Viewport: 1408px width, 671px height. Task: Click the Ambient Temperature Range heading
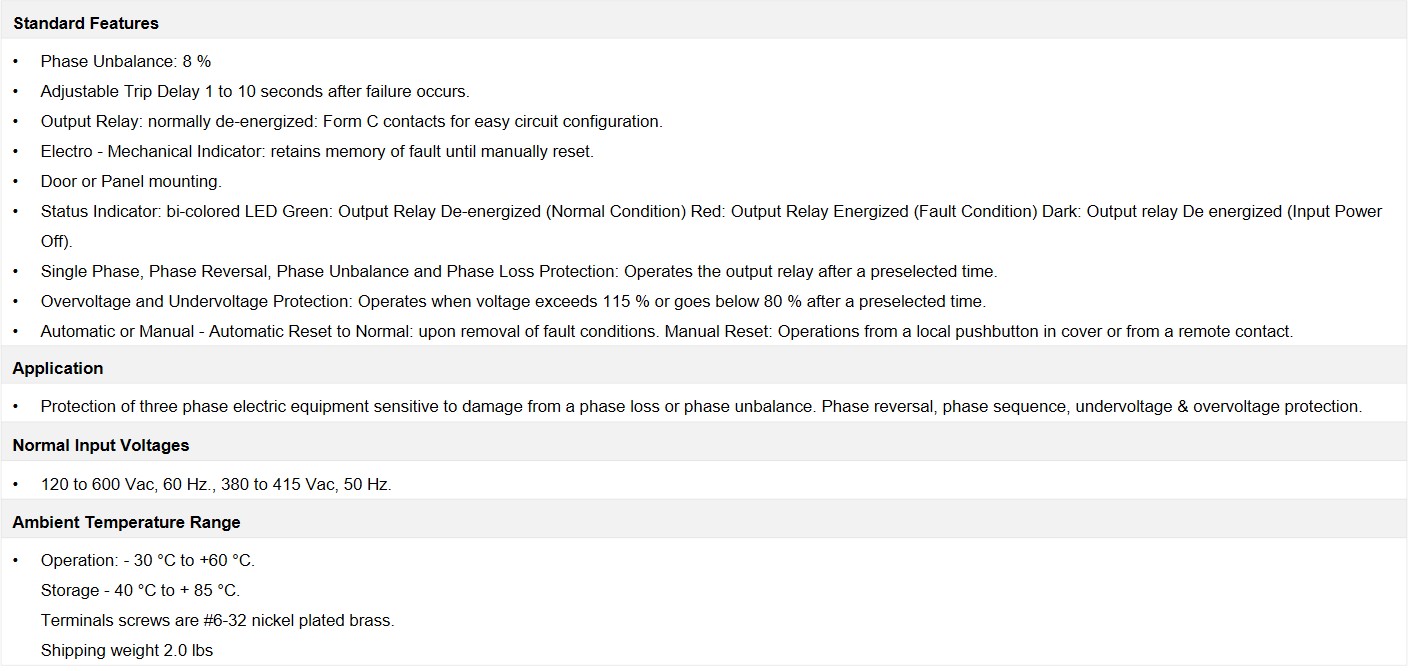point(127,522)
